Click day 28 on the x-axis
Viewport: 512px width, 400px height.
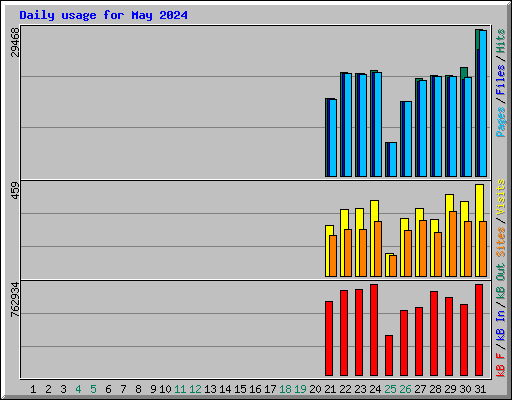pyautogui.click(x=435, y=389)
